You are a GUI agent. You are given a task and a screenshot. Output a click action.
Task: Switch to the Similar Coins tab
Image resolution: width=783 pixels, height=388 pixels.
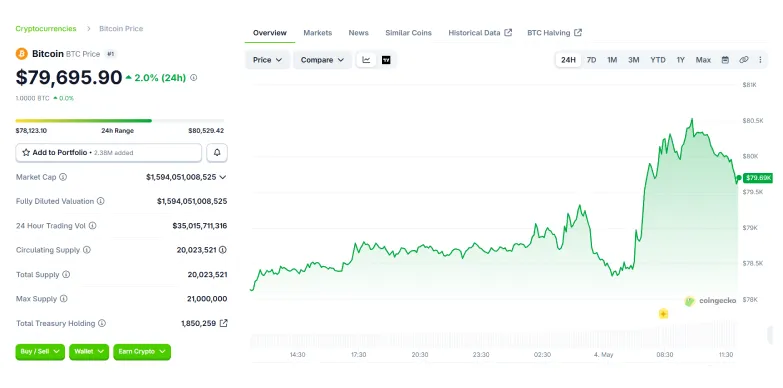[408, 33]
